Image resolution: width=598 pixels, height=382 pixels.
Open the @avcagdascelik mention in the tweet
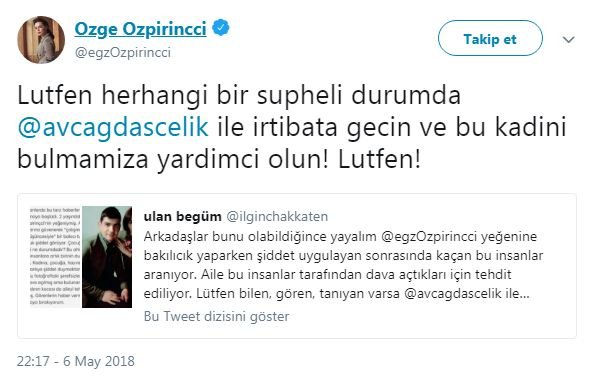point(113,127)
